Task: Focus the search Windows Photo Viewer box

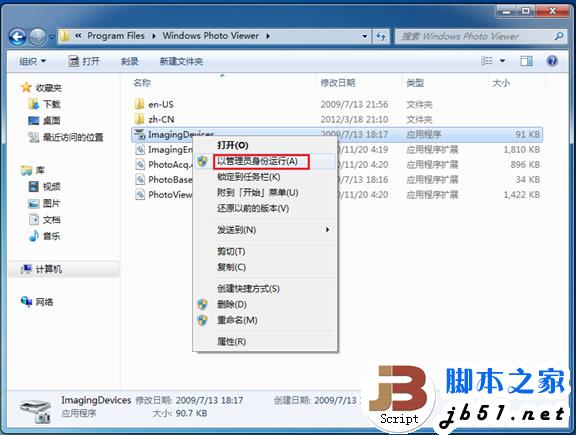Action: pos(474,36)
